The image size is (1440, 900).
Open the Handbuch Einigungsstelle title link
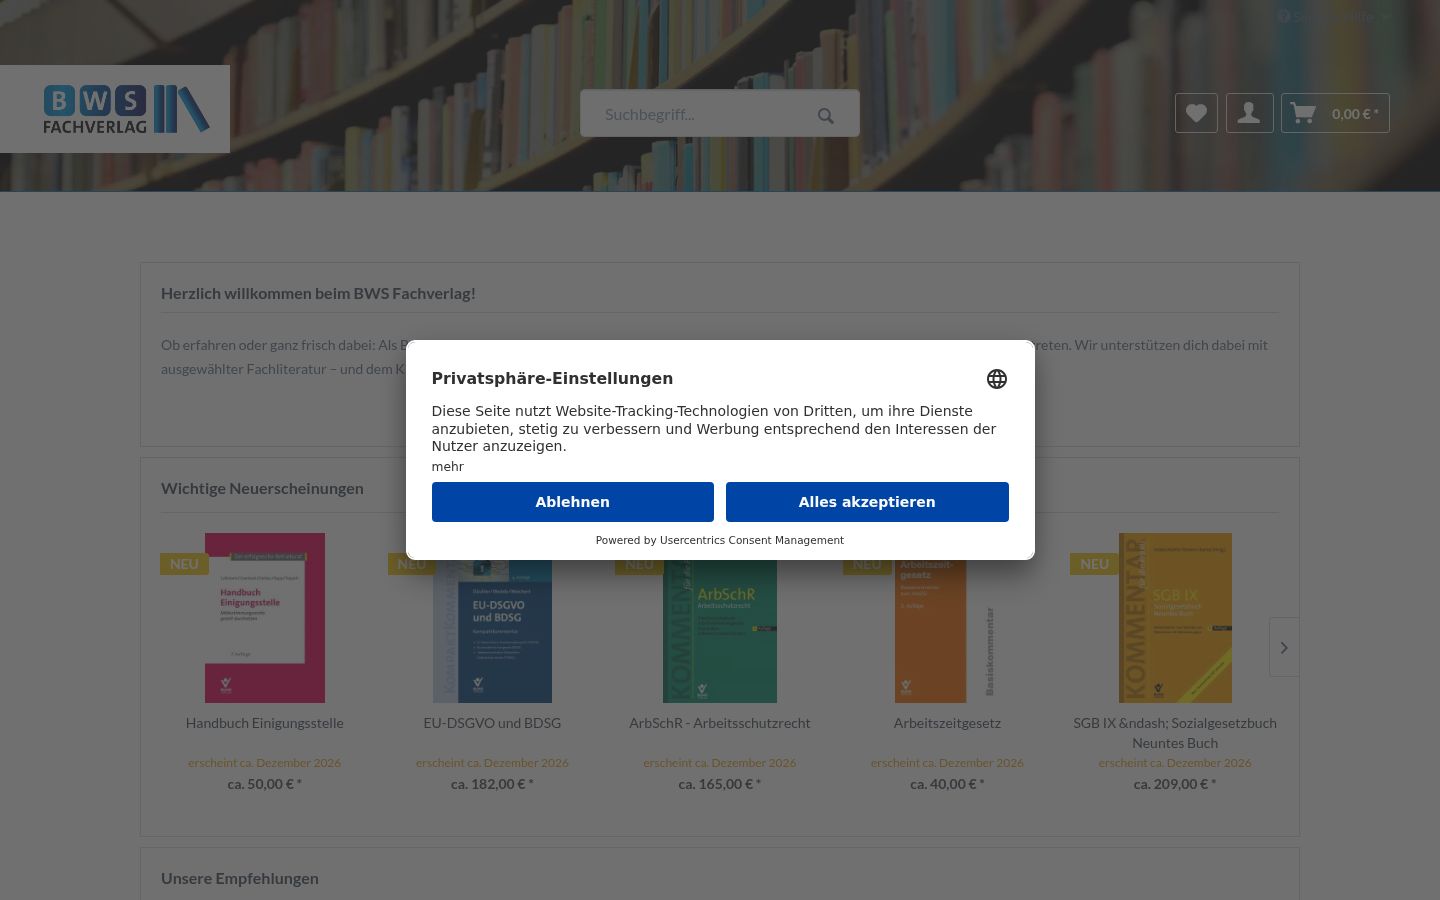[265, 723]
